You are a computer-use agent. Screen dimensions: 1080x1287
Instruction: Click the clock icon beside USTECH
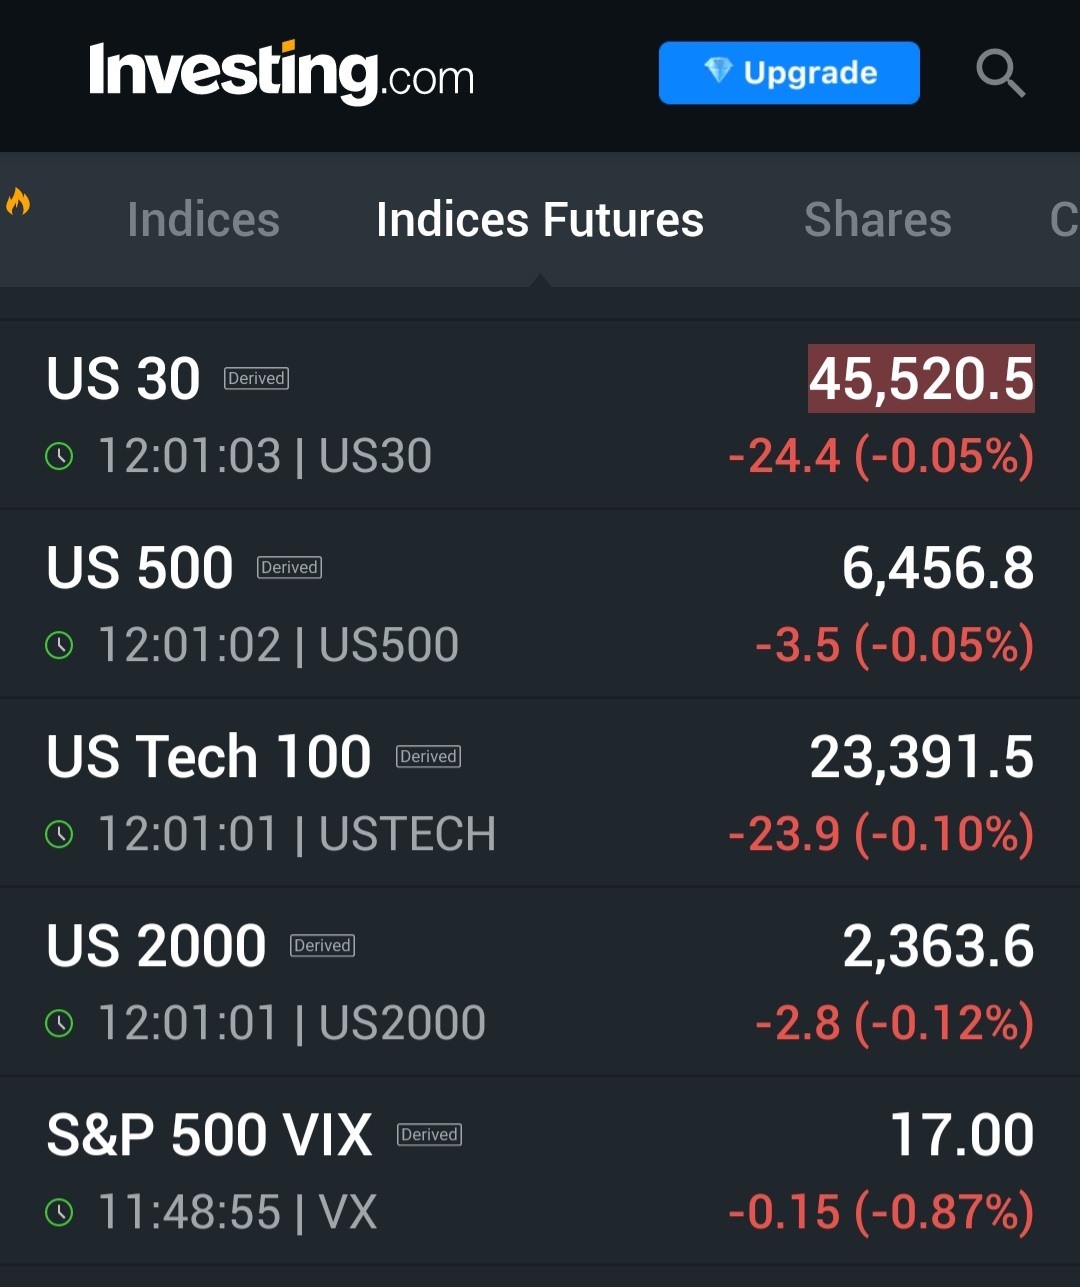click(60, 835)
